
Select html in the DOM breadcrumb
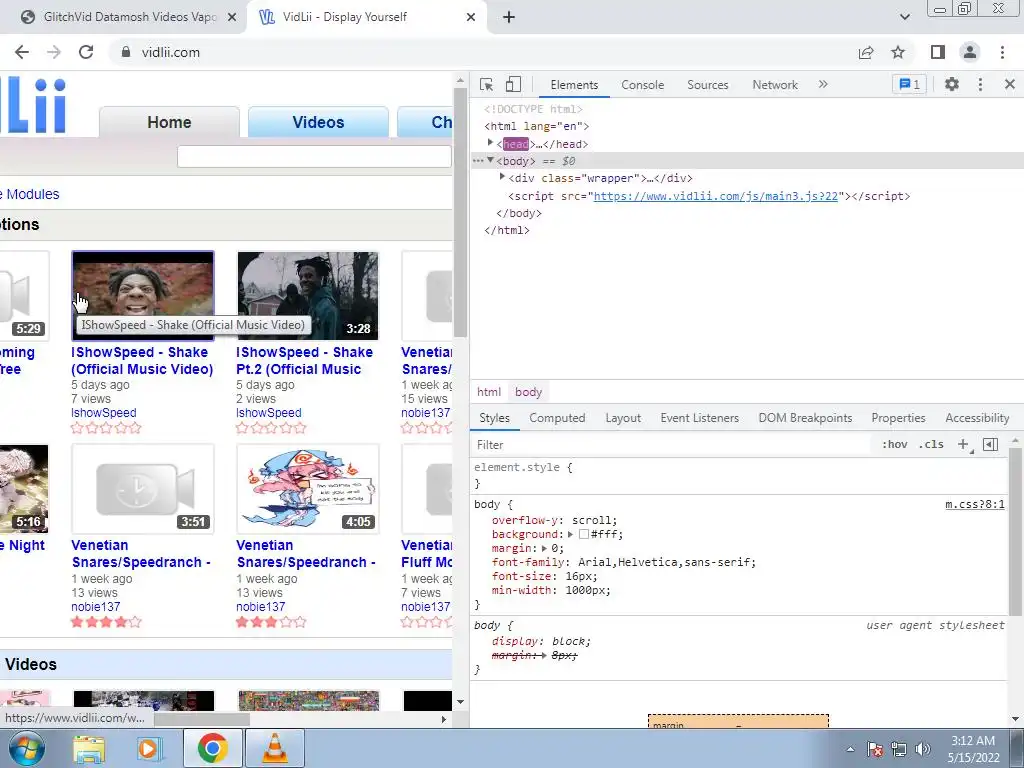point(488,392)
